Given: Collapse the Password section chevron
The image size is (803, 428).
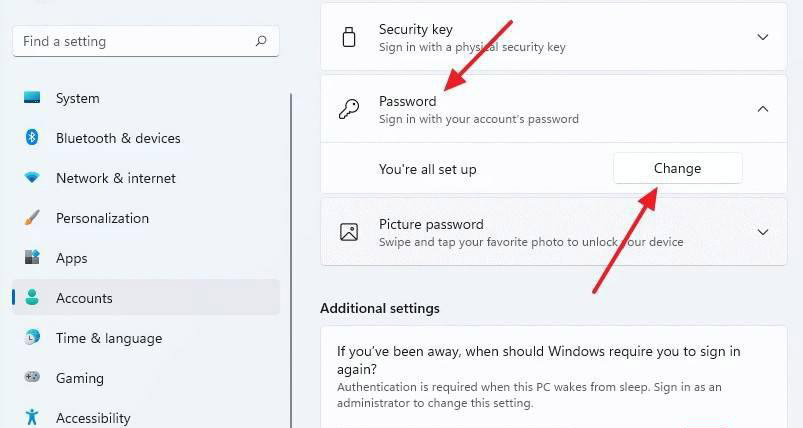Looking at the screenshot, I should [x=763, y=109].
